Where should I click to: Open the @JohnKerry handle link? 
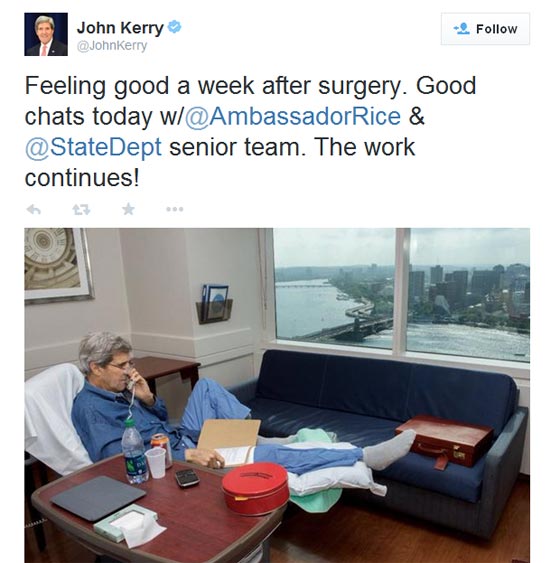pyautogui.click(x=112, y=46)
